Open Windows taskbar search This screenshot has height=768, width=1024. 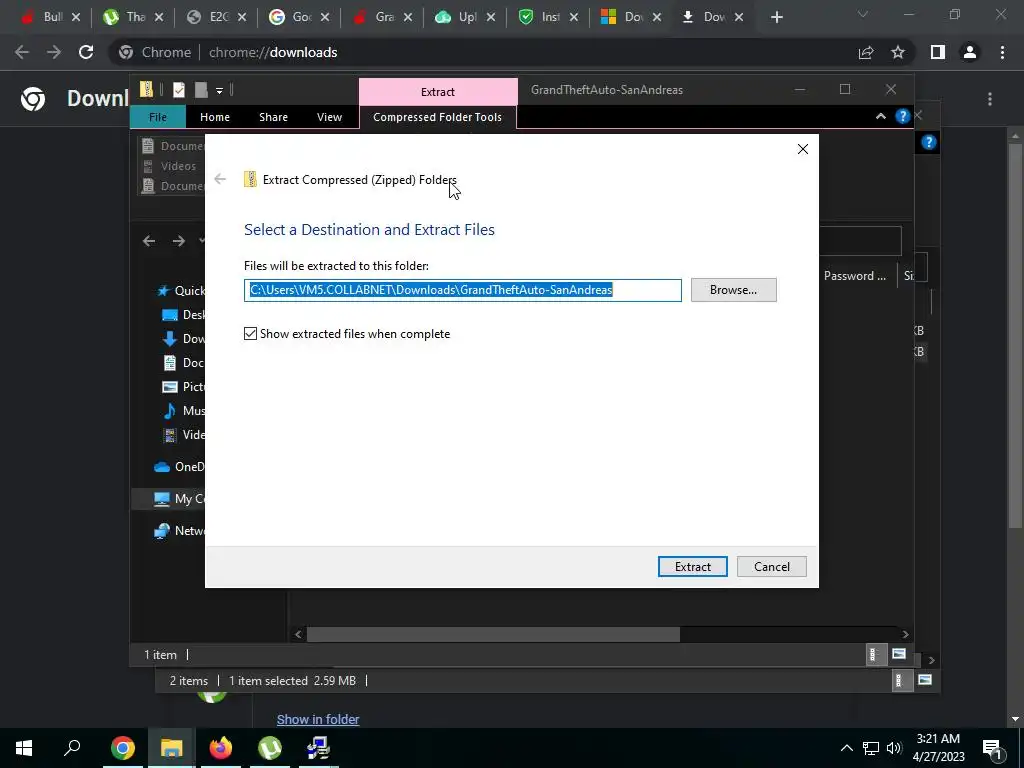pyautogui.click(x=72, y=748)
